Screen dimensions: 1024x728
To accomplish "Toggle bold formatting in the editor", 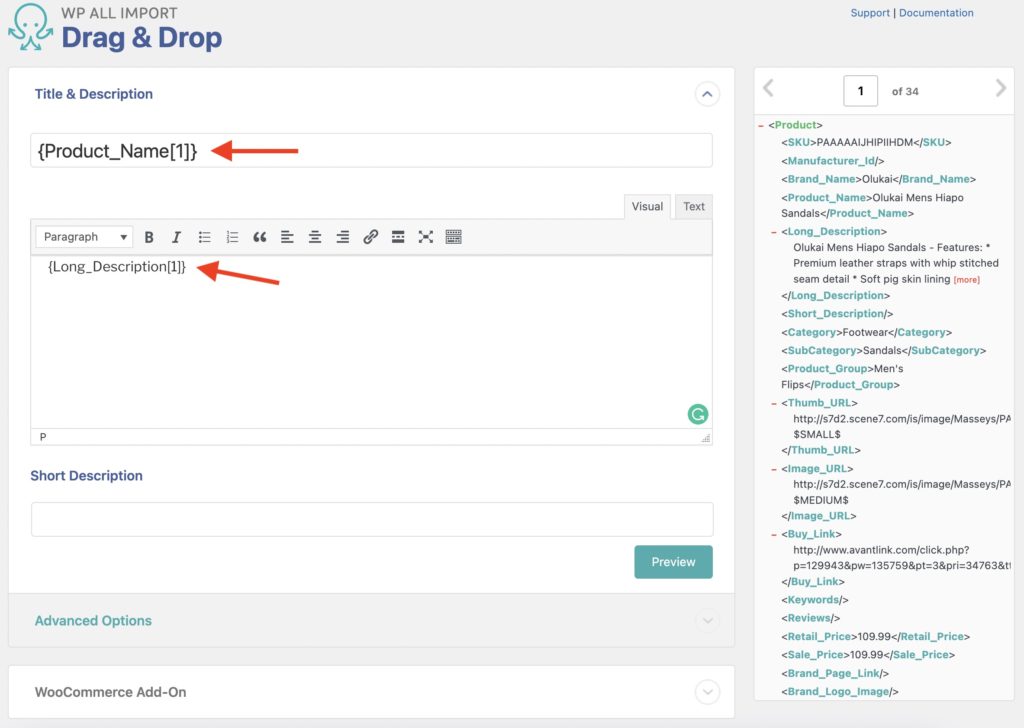I will (x=149, y=237).
